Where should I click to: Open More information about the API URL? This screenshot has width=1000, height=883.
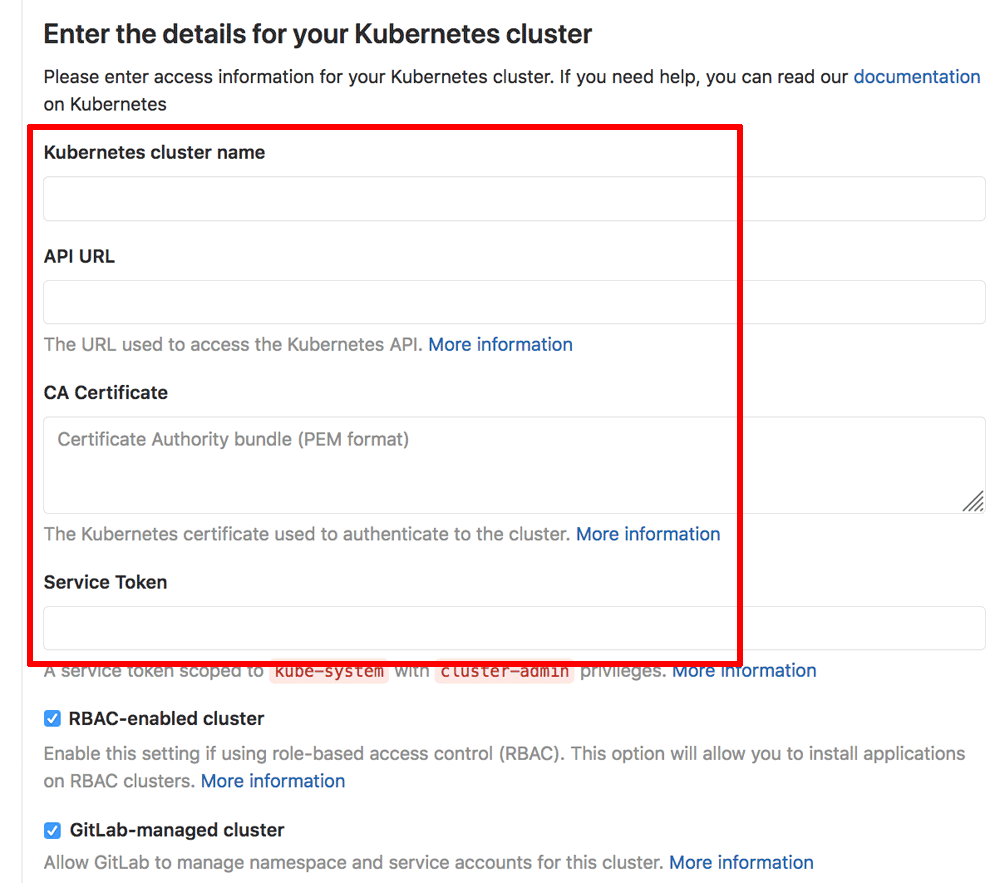click(500, 345)
